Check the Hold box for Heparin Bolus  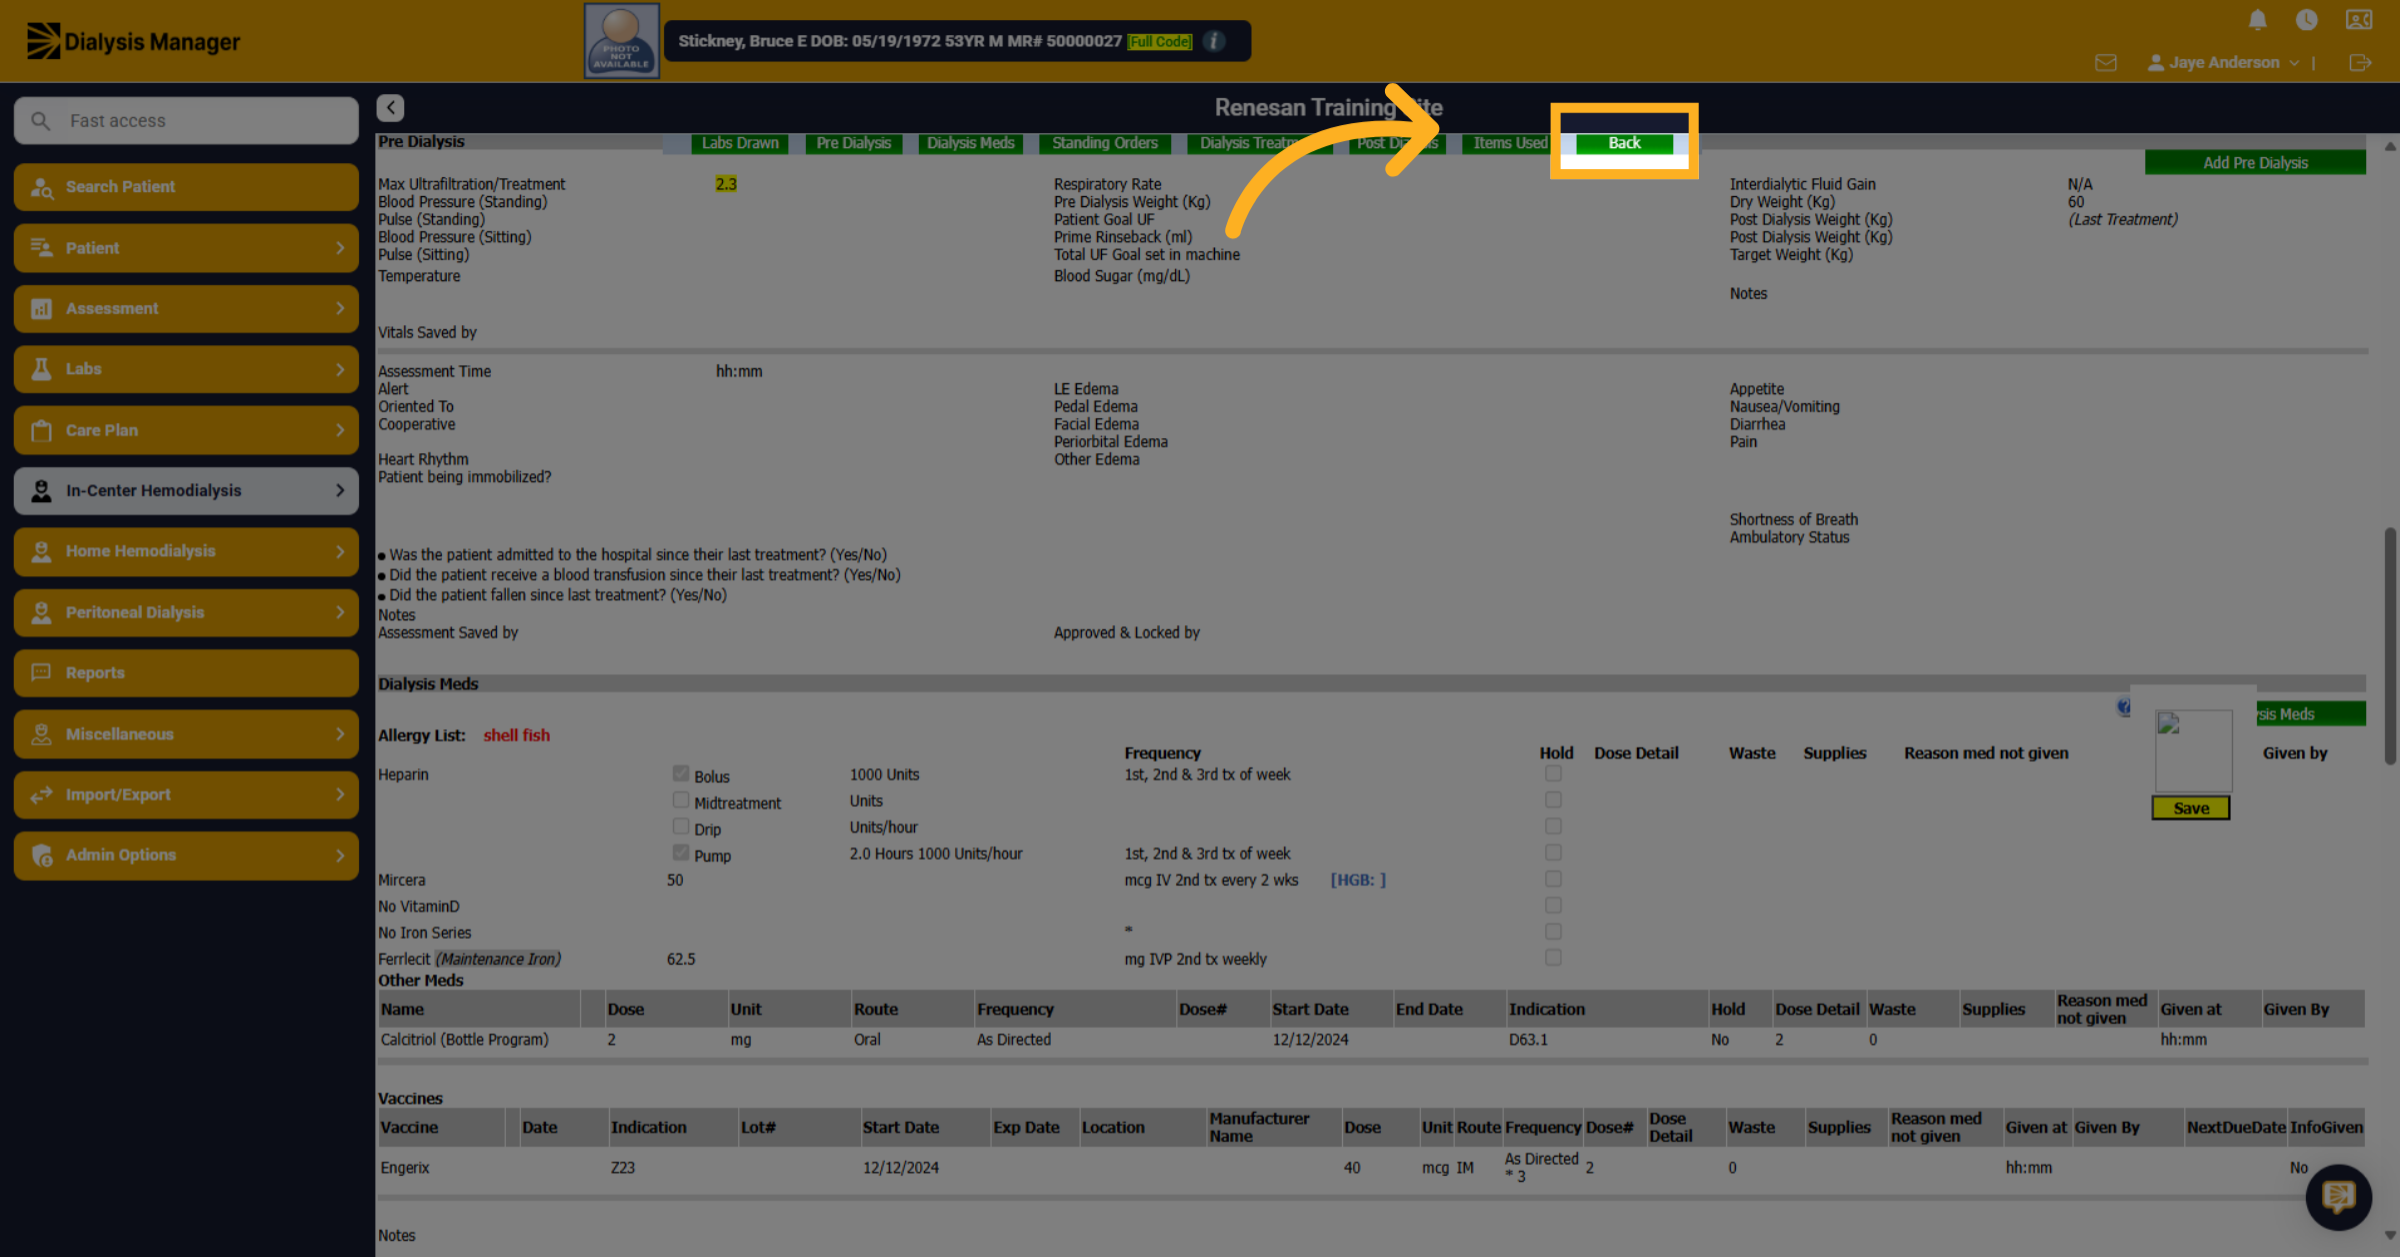1553,773
